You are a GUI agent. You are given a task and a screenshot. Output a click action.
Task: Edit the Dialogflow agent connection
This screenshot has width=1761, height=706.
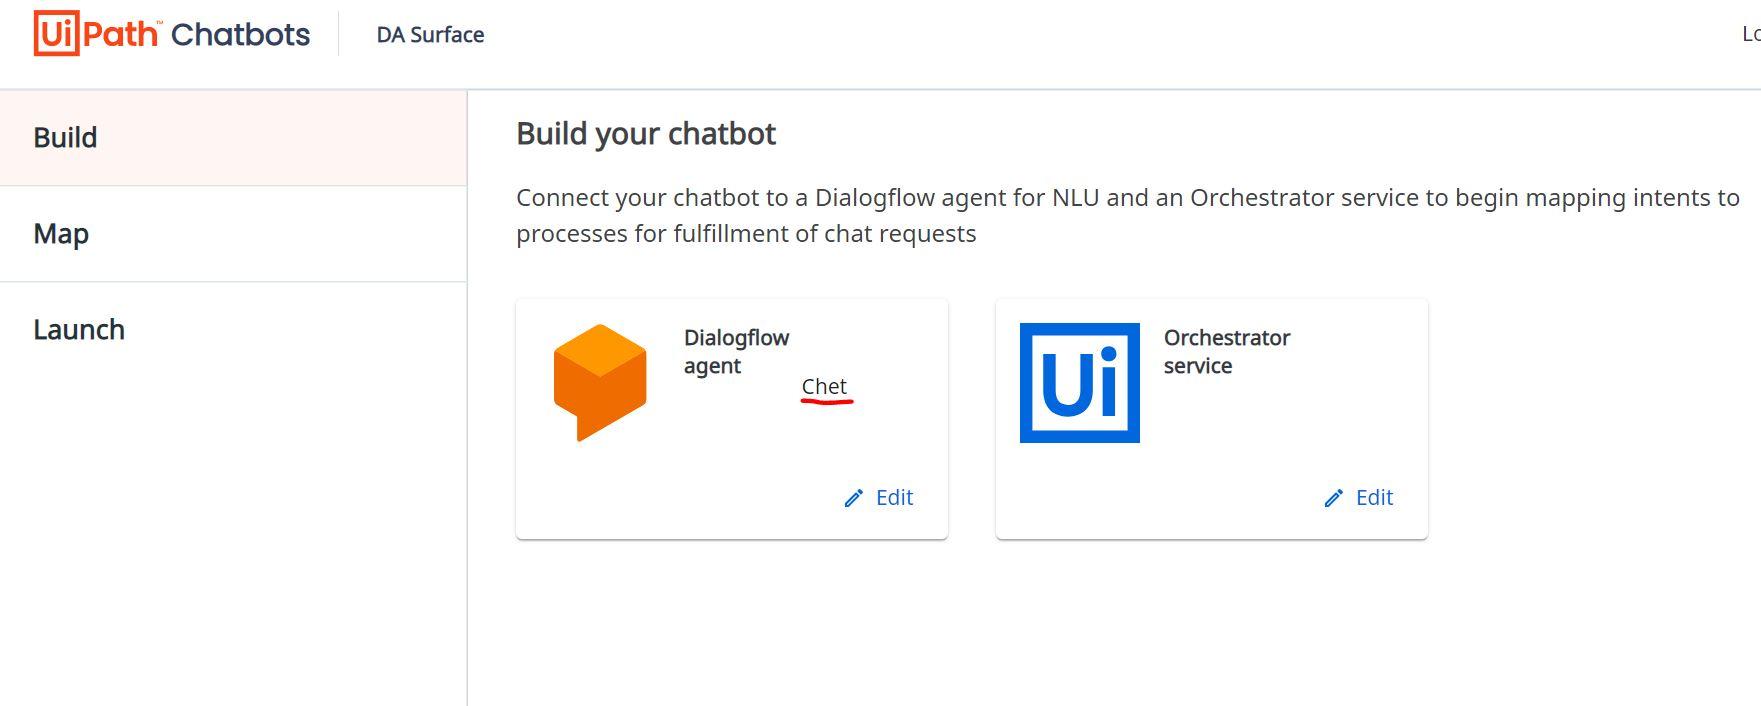point(879,498)
